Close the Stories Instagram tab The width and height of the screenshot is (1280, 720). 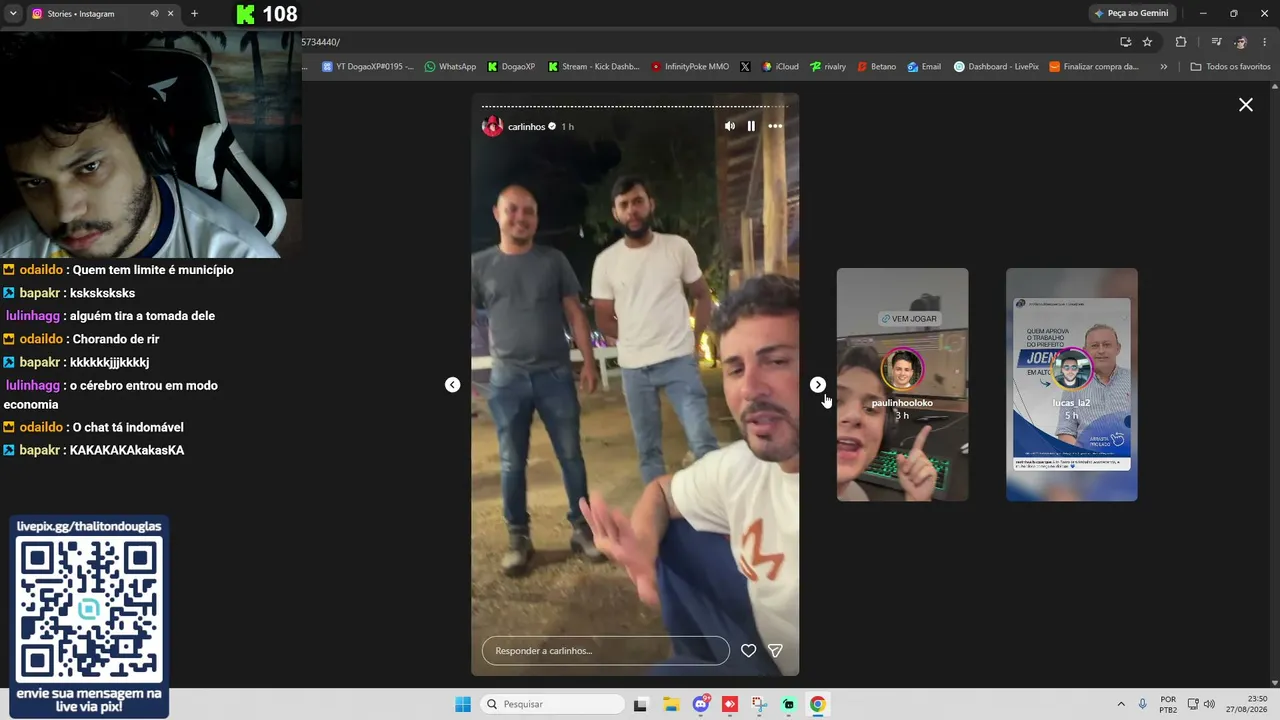(171, 14)
